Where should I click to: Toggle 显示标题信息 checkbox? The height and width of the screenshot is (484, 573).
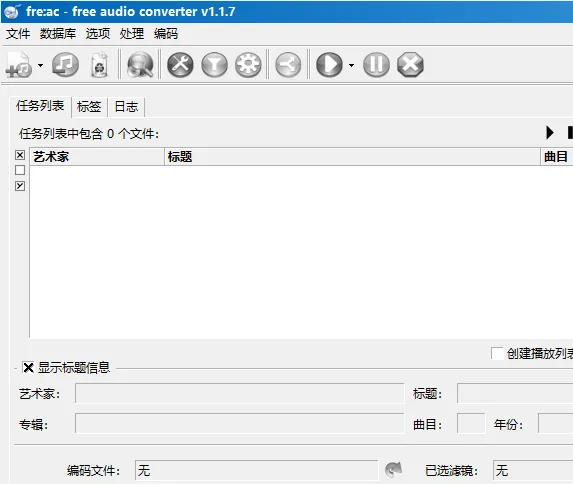(x=28, y=367)
